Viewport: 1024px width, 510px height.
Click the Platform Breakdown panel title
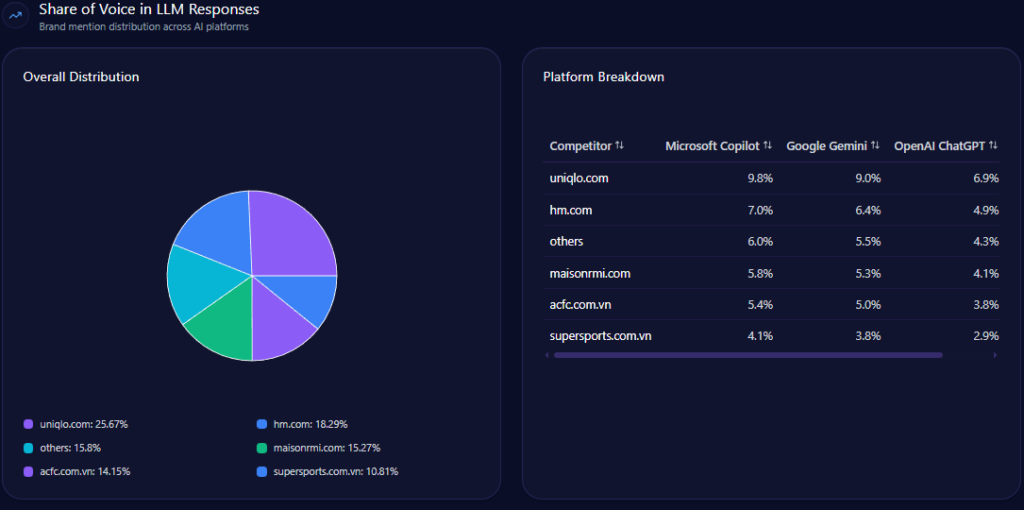pos(603,77)
